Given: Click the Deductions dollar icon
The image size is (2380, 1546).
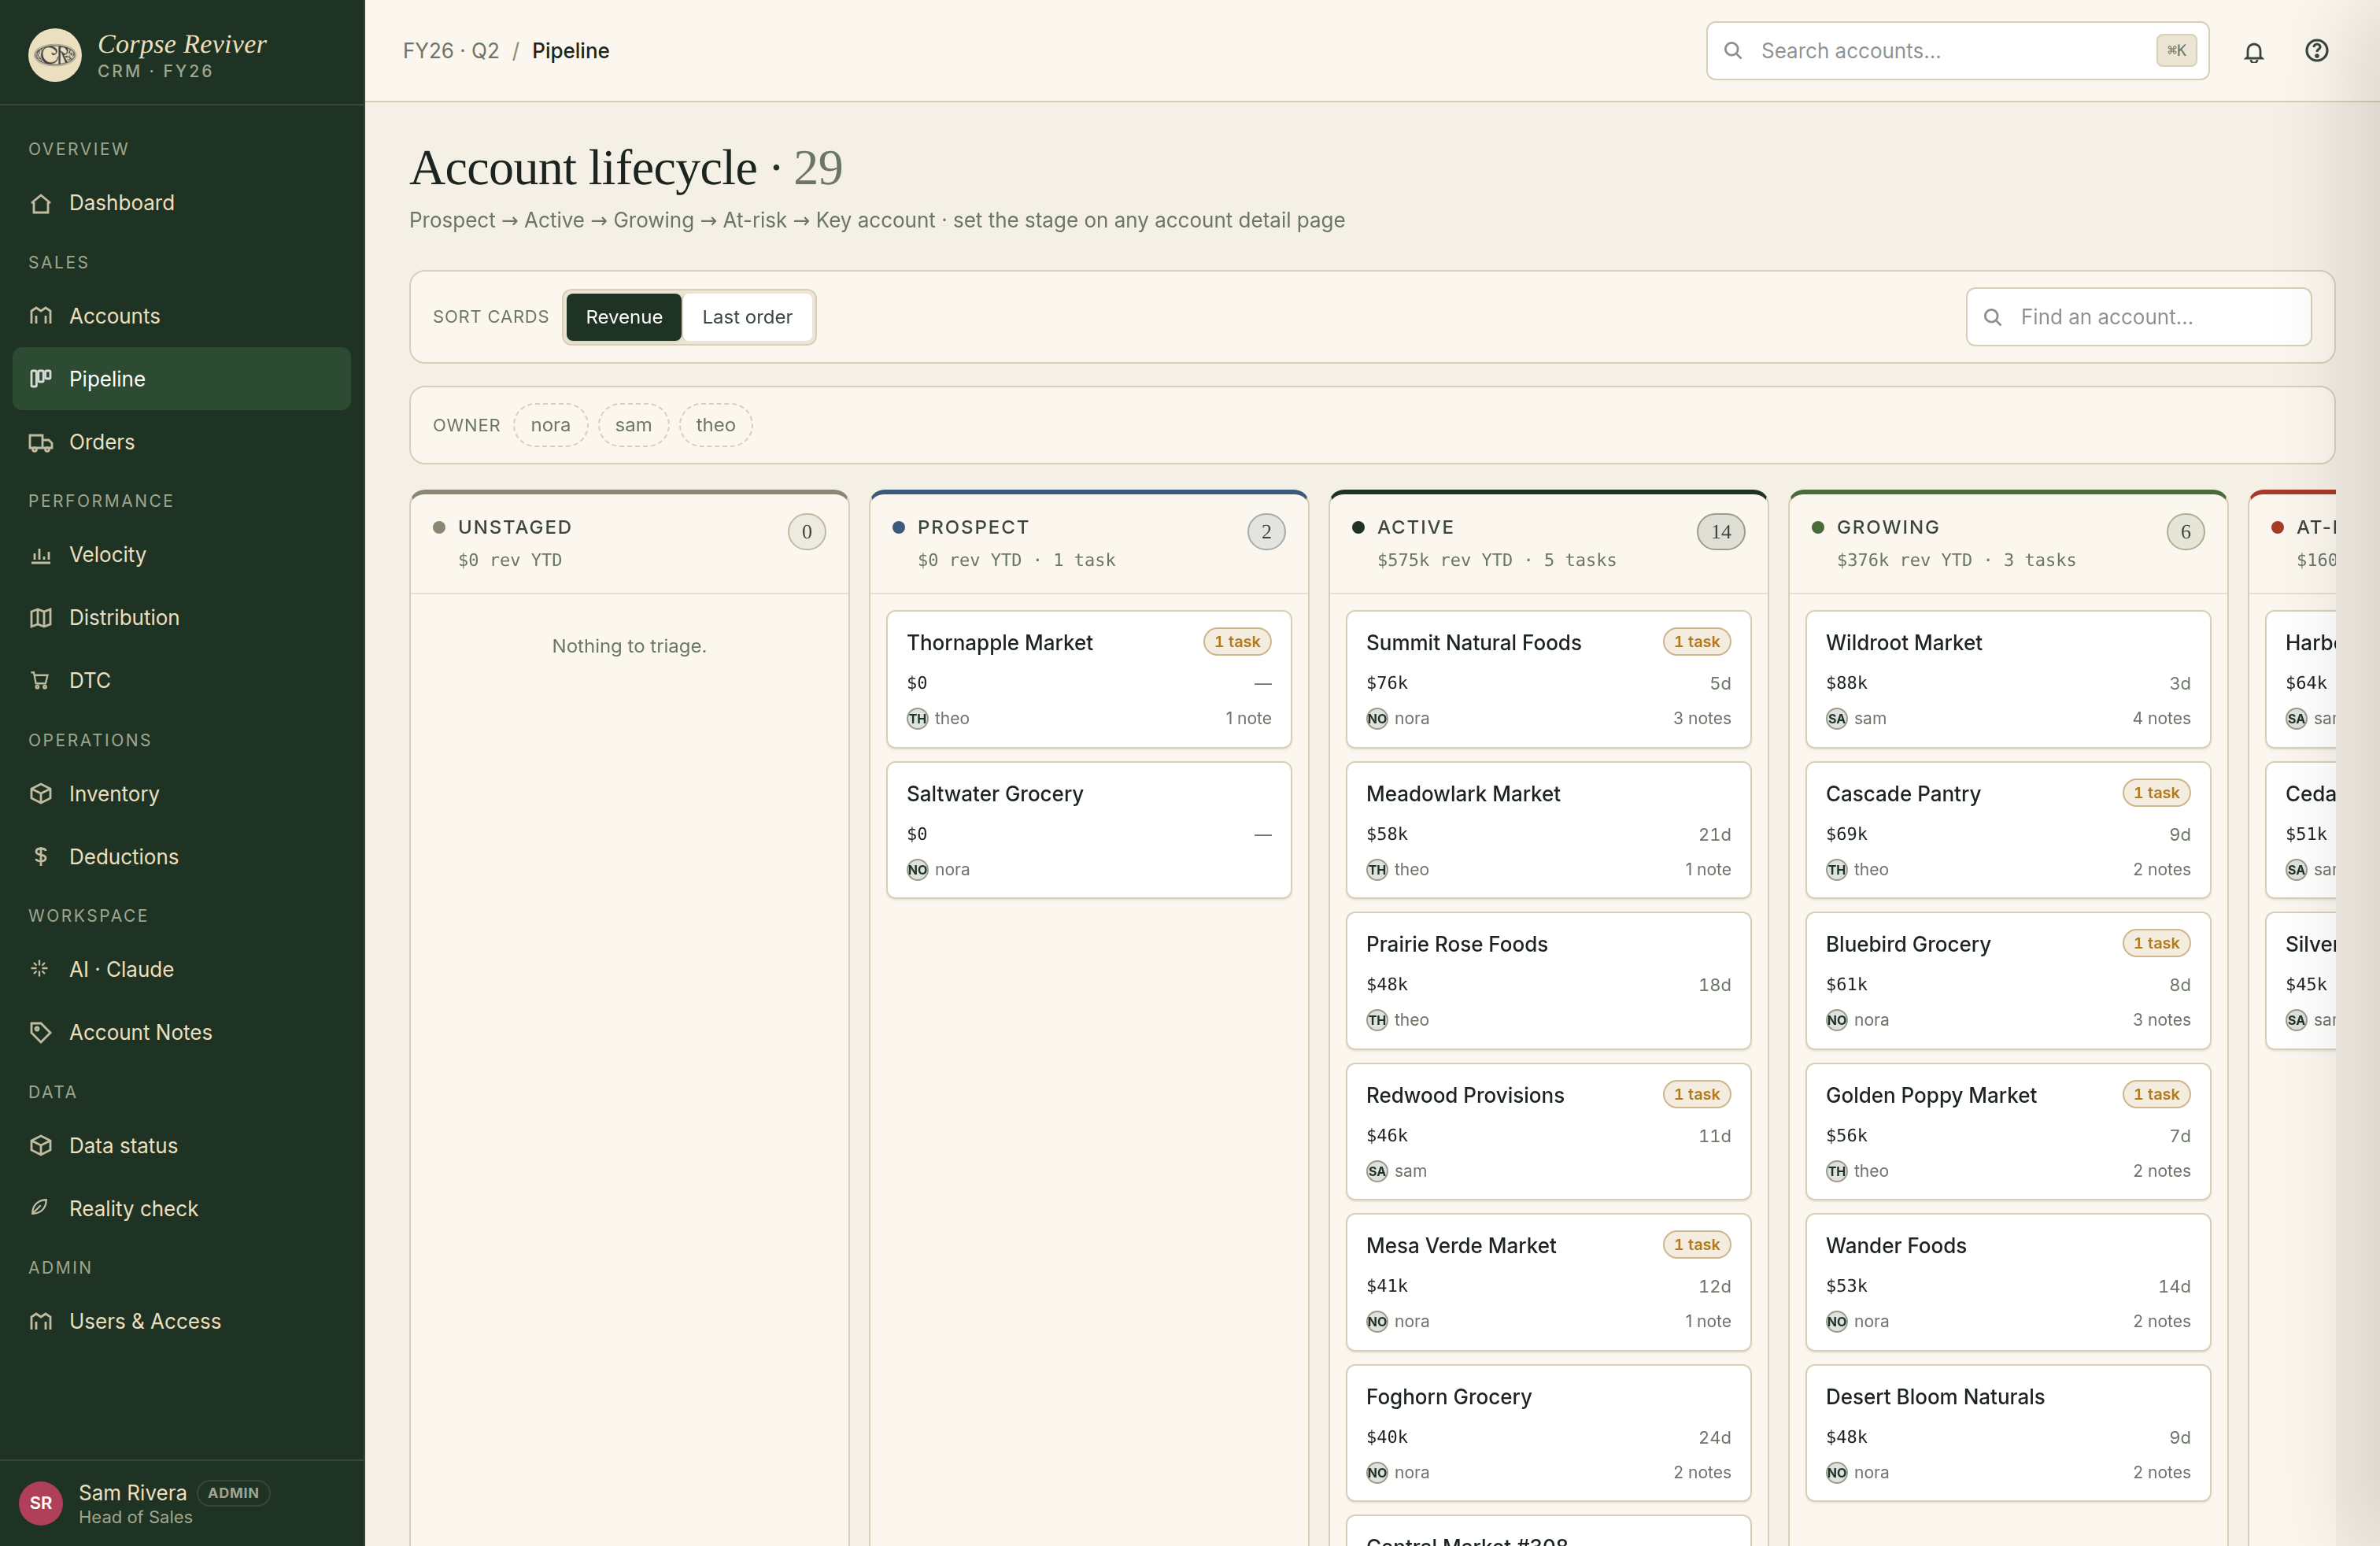Looking at the screenshot, I should click(41, 857).
